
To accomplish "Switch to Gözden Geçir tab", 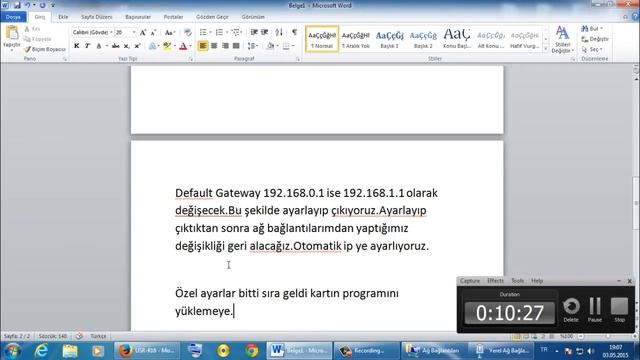I will (212, 17).
